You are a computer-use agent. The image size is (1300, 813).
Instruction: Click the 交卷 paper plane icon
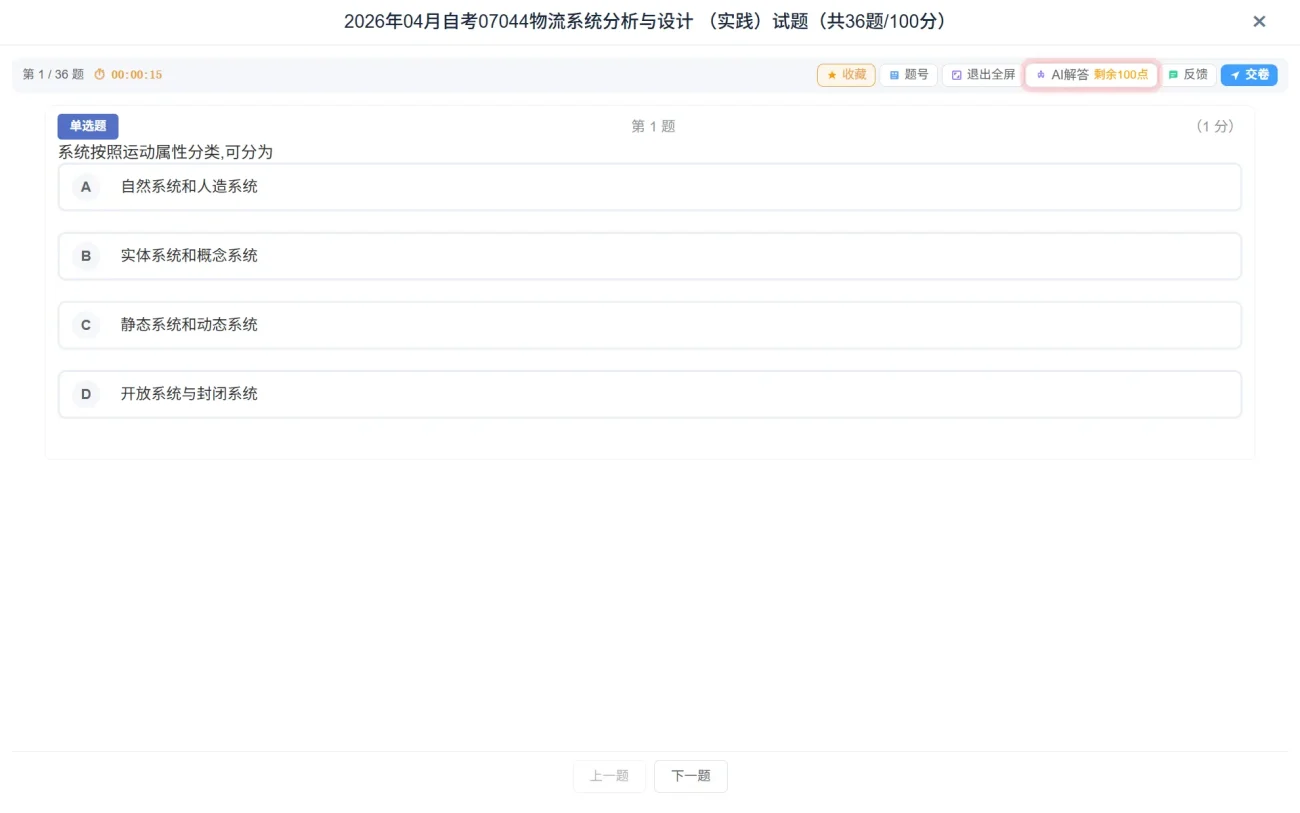coord(1235,75)
